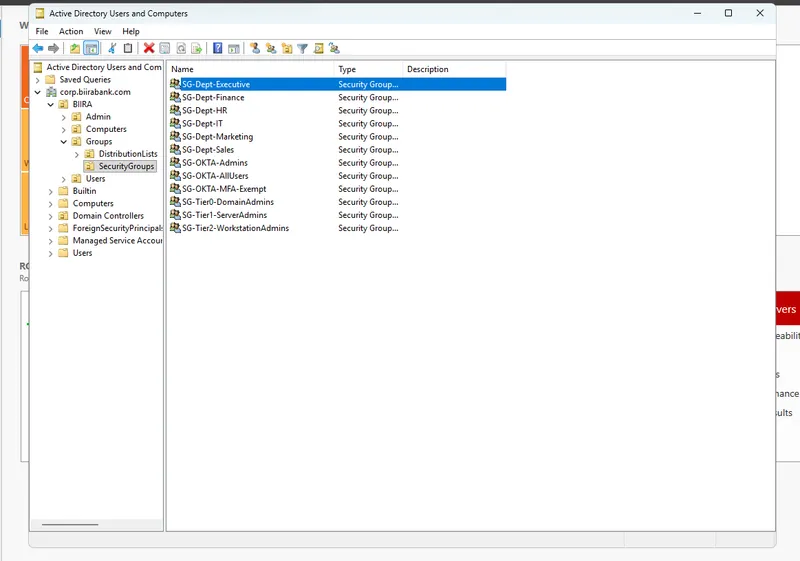Collapse the BIIRA organizational unit

[51, 105]
